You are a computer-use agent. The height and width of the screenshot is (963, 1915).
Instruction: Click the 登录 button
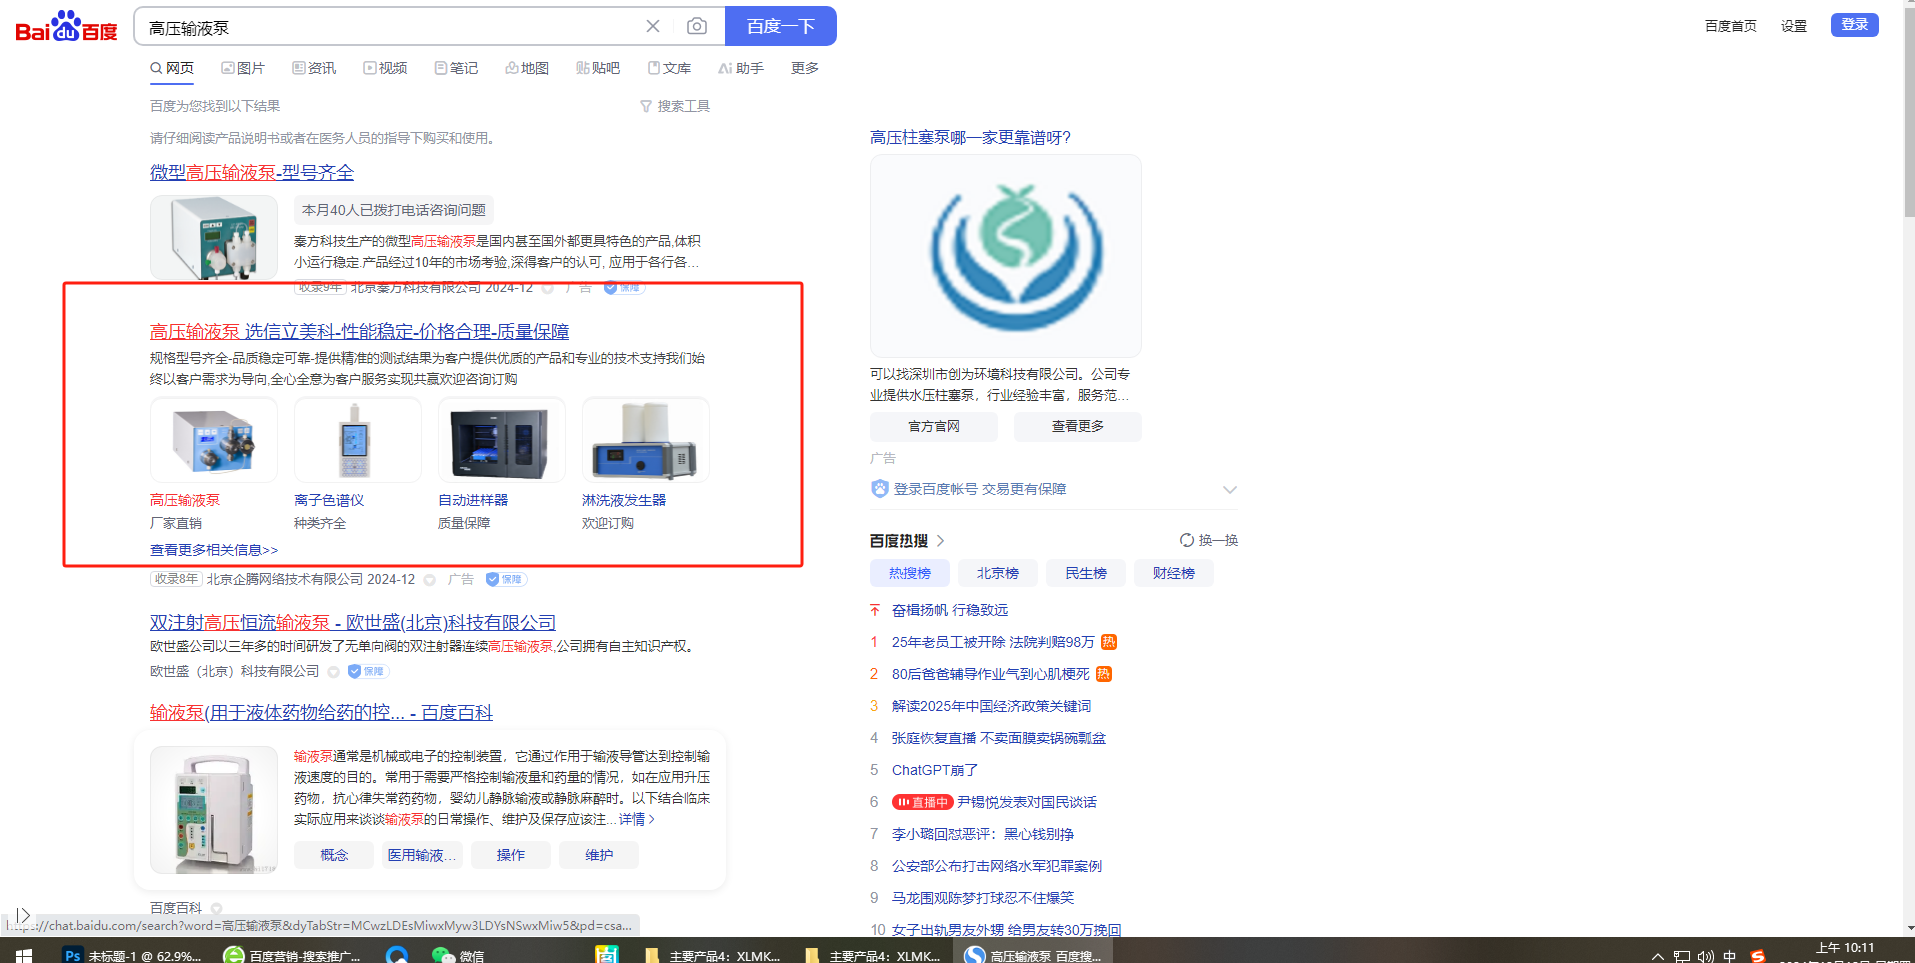tap(1855, 25)
